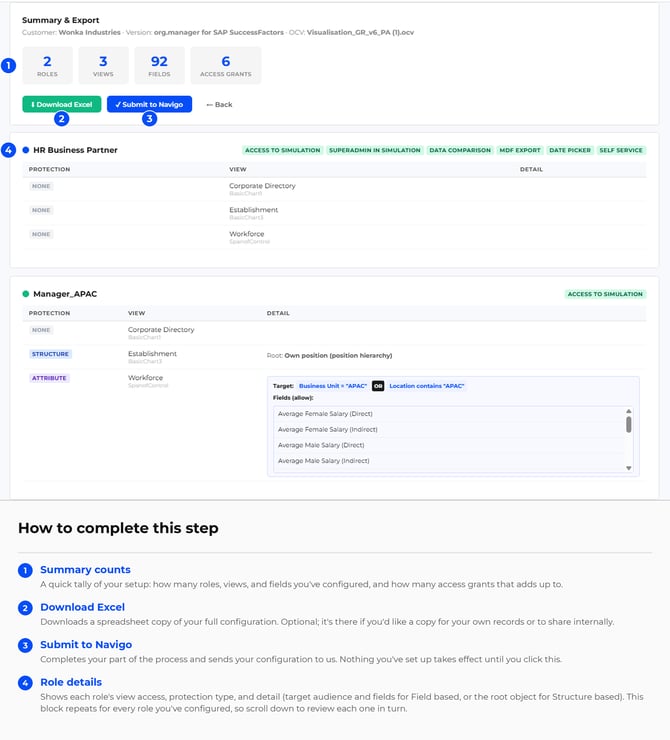
Task: Click the MDF Export tag
Action: point(520,150)
